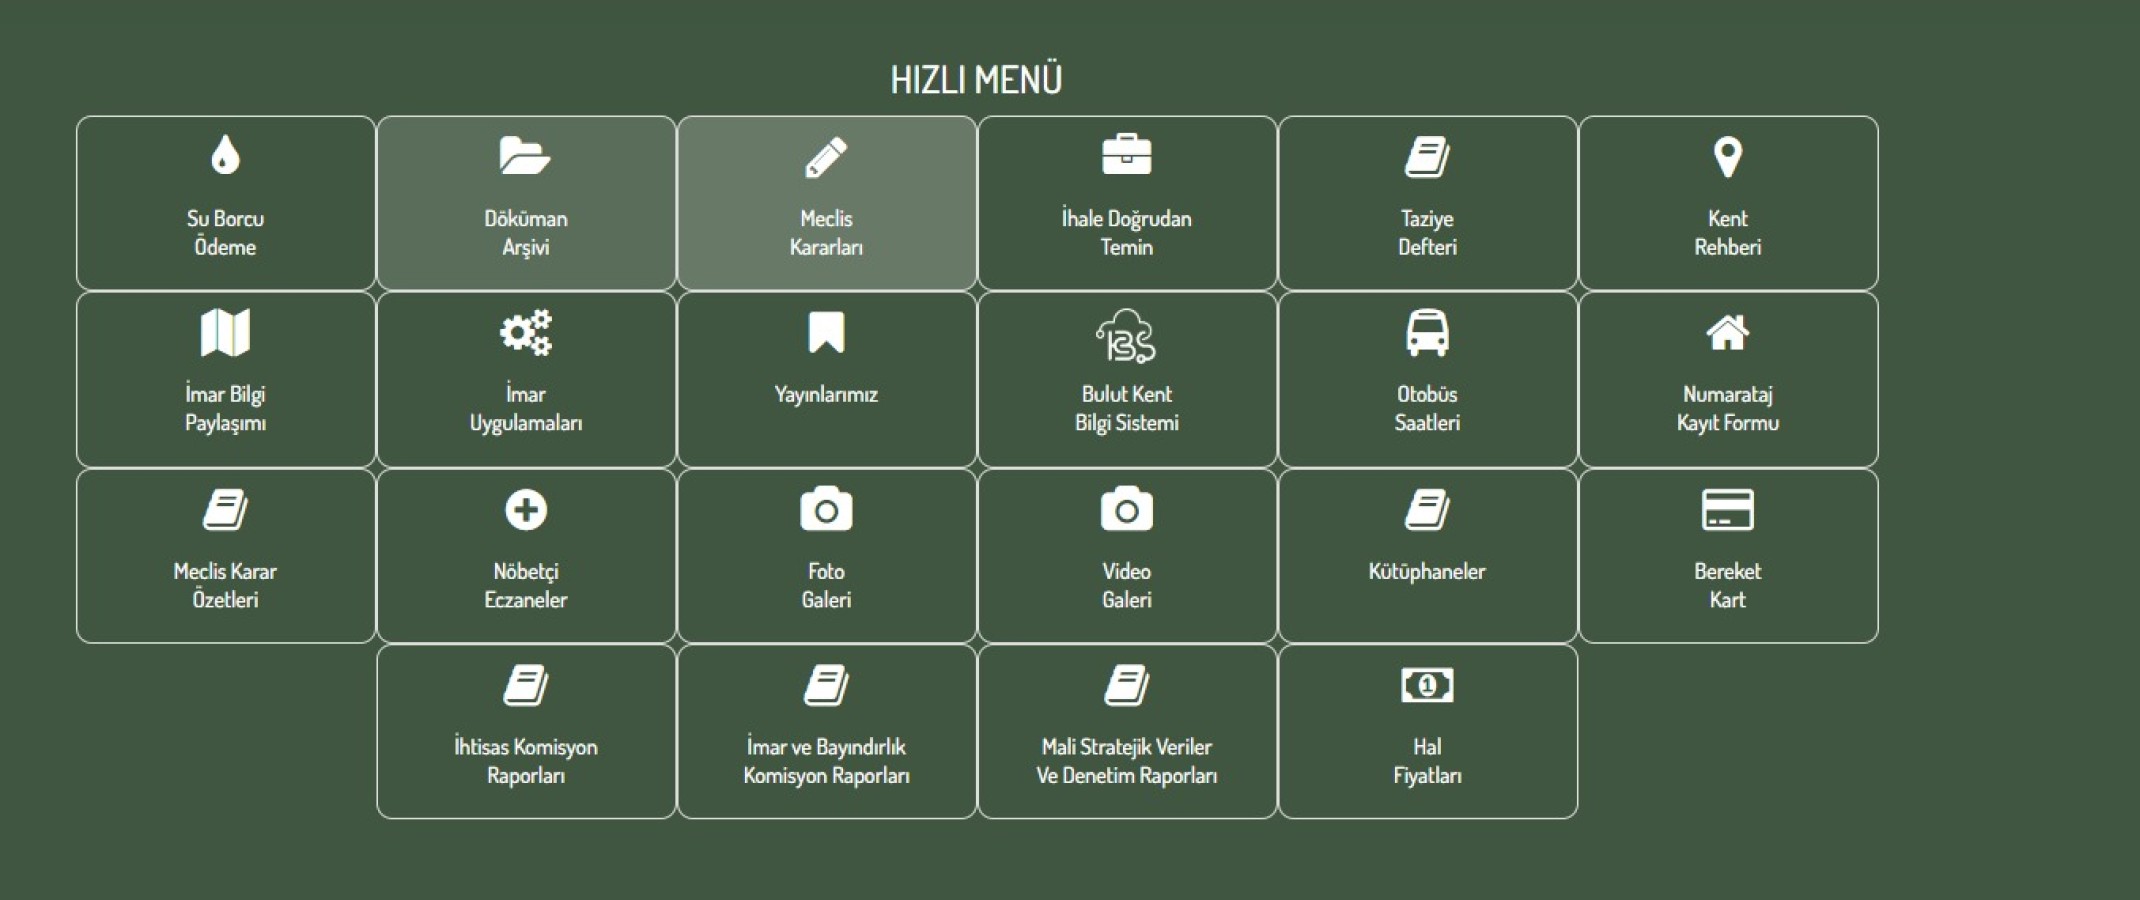Click the water drop icon for Su Borcu Ödeme
The image size is (2140, 900).
(x=225, y=156)
